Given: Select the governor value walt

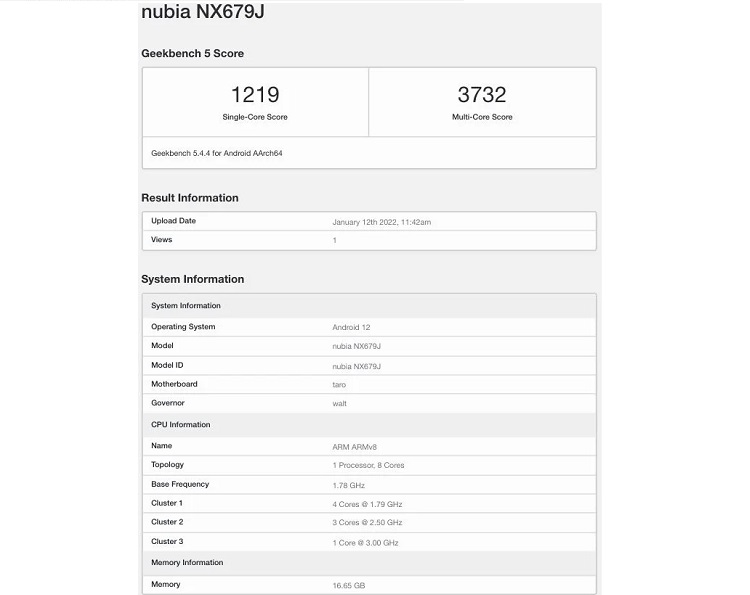Looking at the screenshot, I should click(x=340, y=404).
